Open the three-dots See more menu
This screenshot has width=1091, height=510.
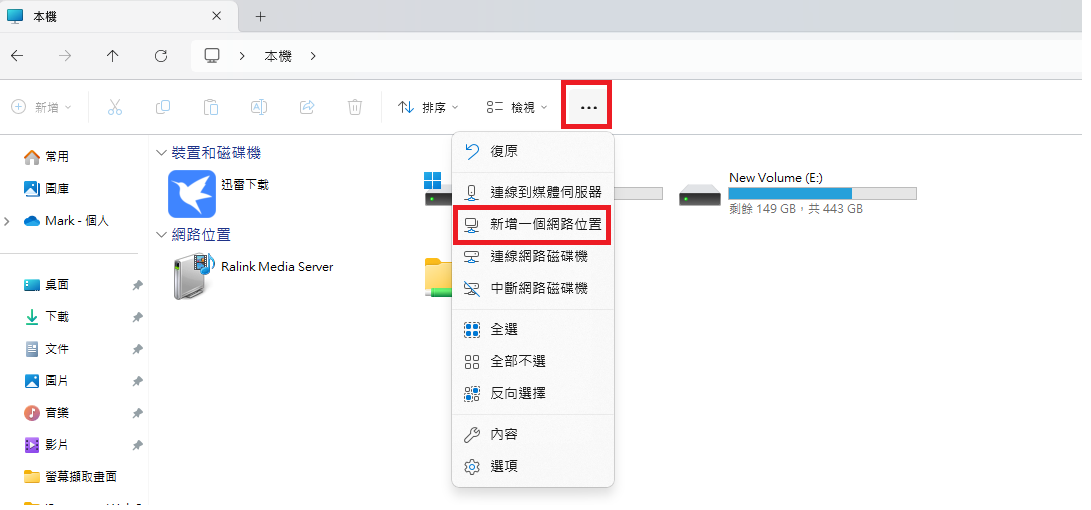point(588,107)
